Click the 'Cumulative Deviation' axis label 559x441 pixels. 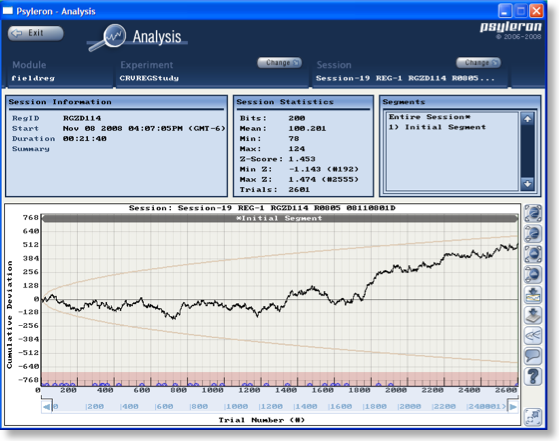10,314
